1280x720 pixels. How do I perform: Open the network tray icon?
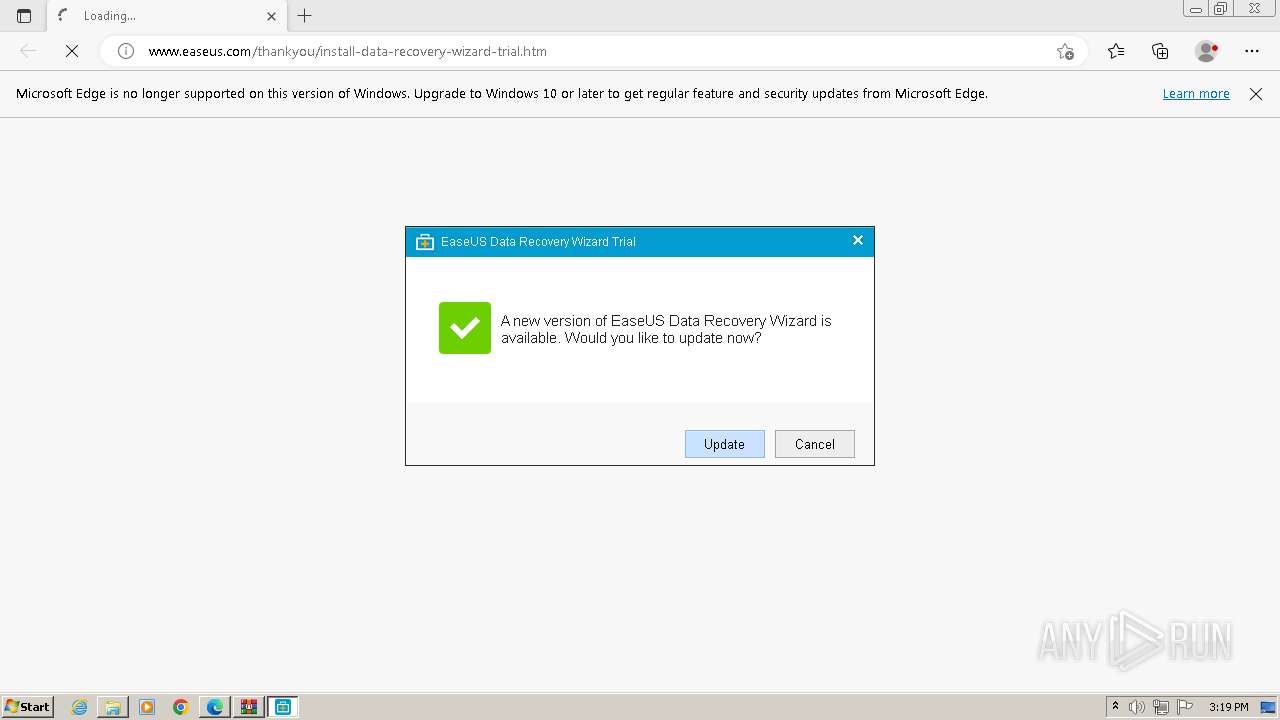pos(1161,707)
